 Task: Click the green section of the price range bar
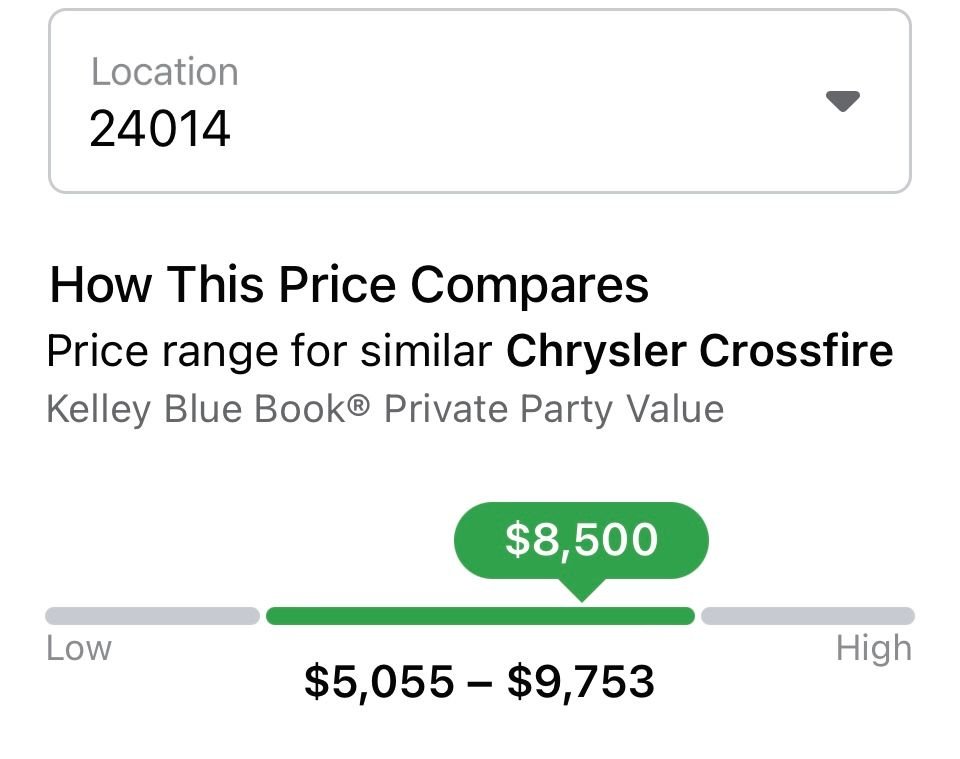point(480,615)
